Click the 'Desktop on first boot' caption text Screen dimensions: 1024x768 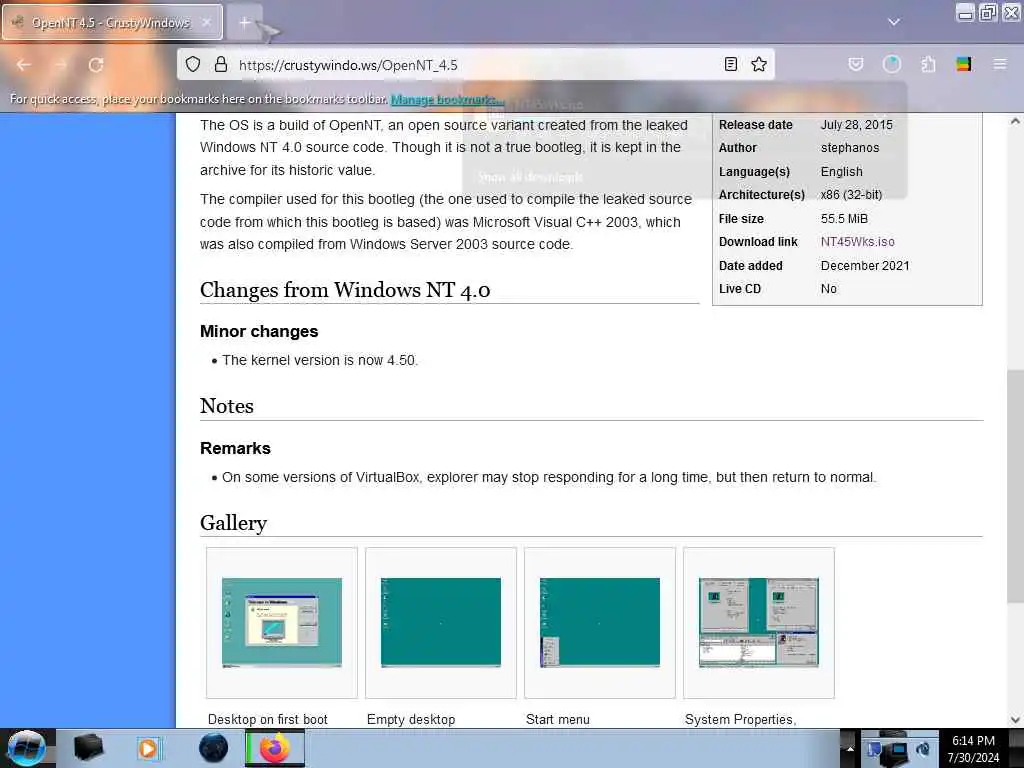click(x=267, y=719)
